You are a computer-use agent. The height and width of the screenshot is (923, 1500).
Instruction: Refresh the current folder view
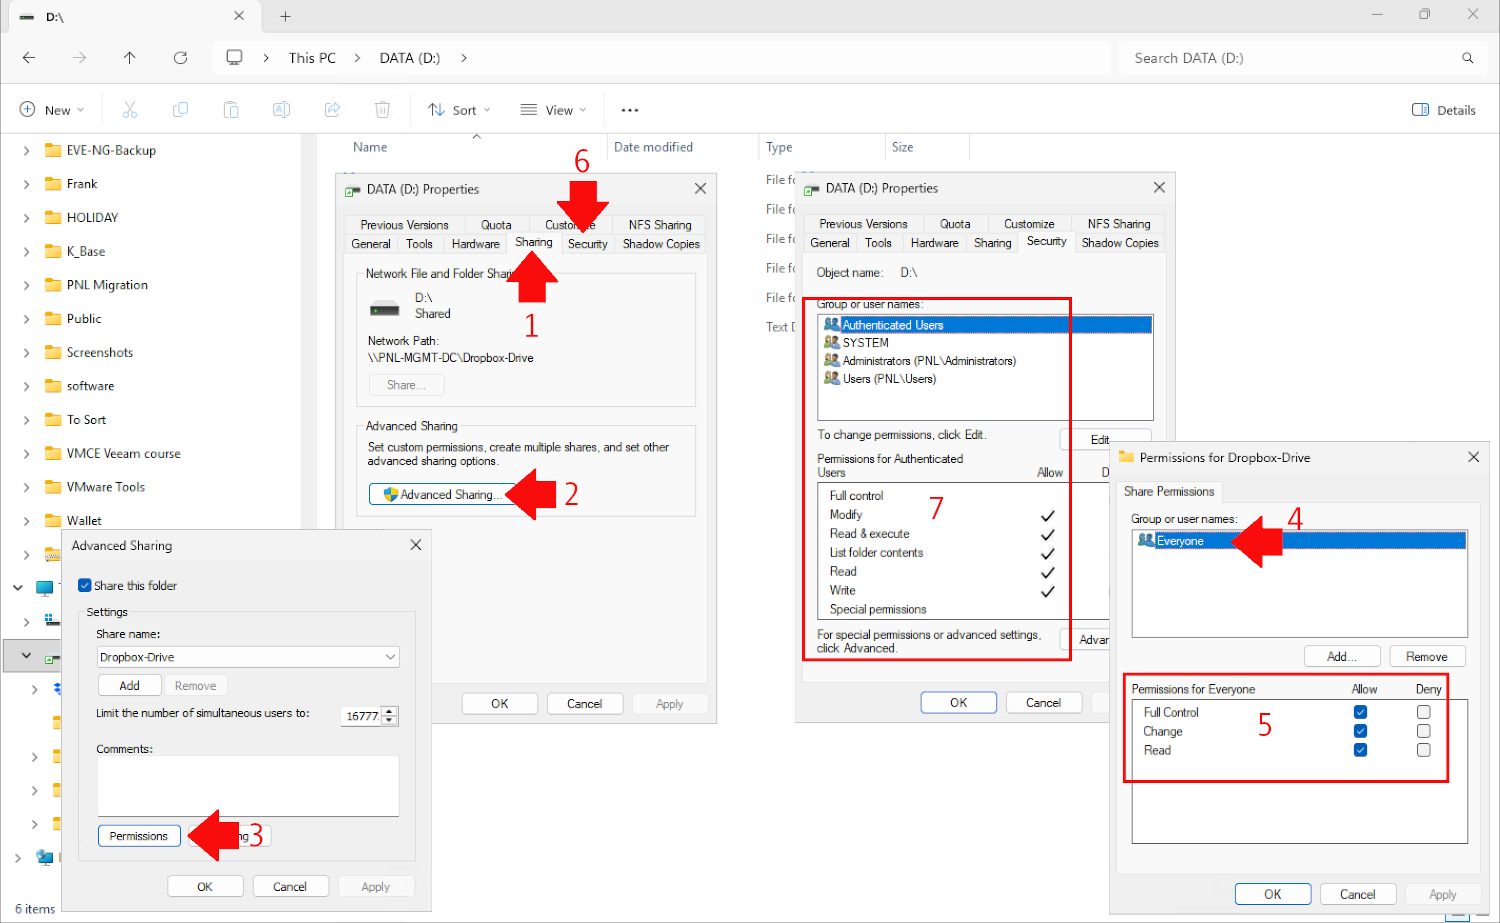(180, 58)
